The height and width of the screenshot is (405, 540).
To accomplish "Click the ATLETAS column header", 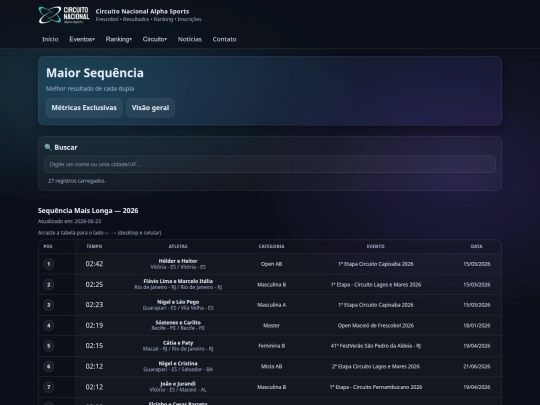I will [x=178, y=246].
